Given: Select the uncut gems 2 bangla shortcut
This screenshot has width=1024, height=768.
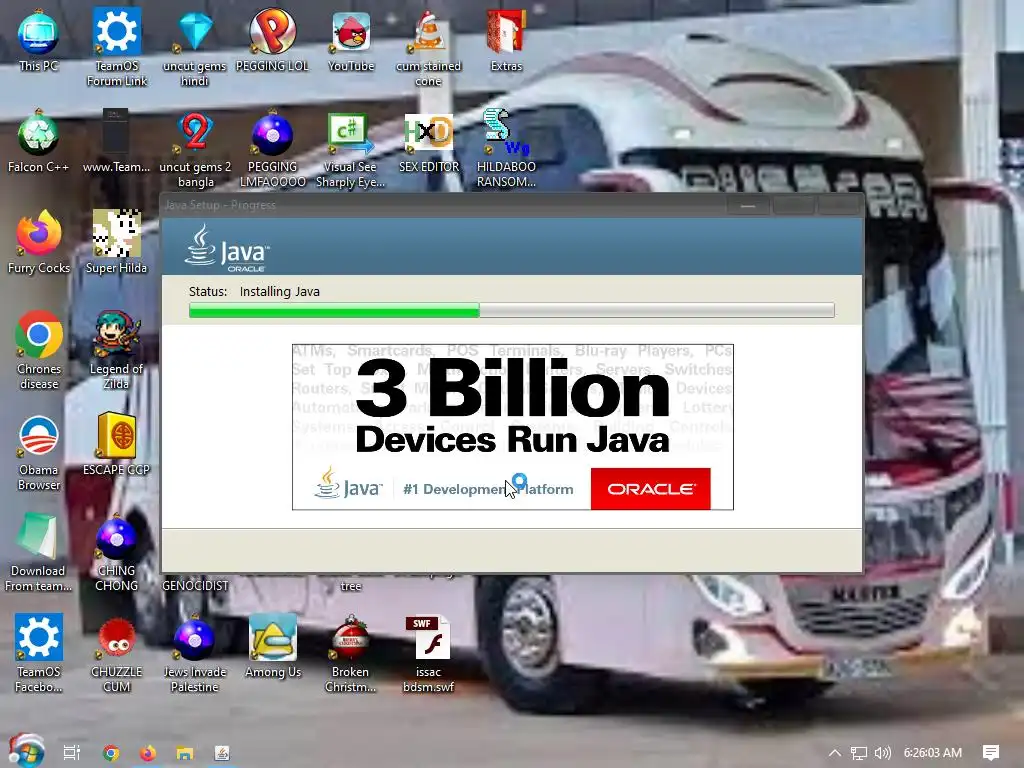Looking at the screenshot, I should coord(195,149).
